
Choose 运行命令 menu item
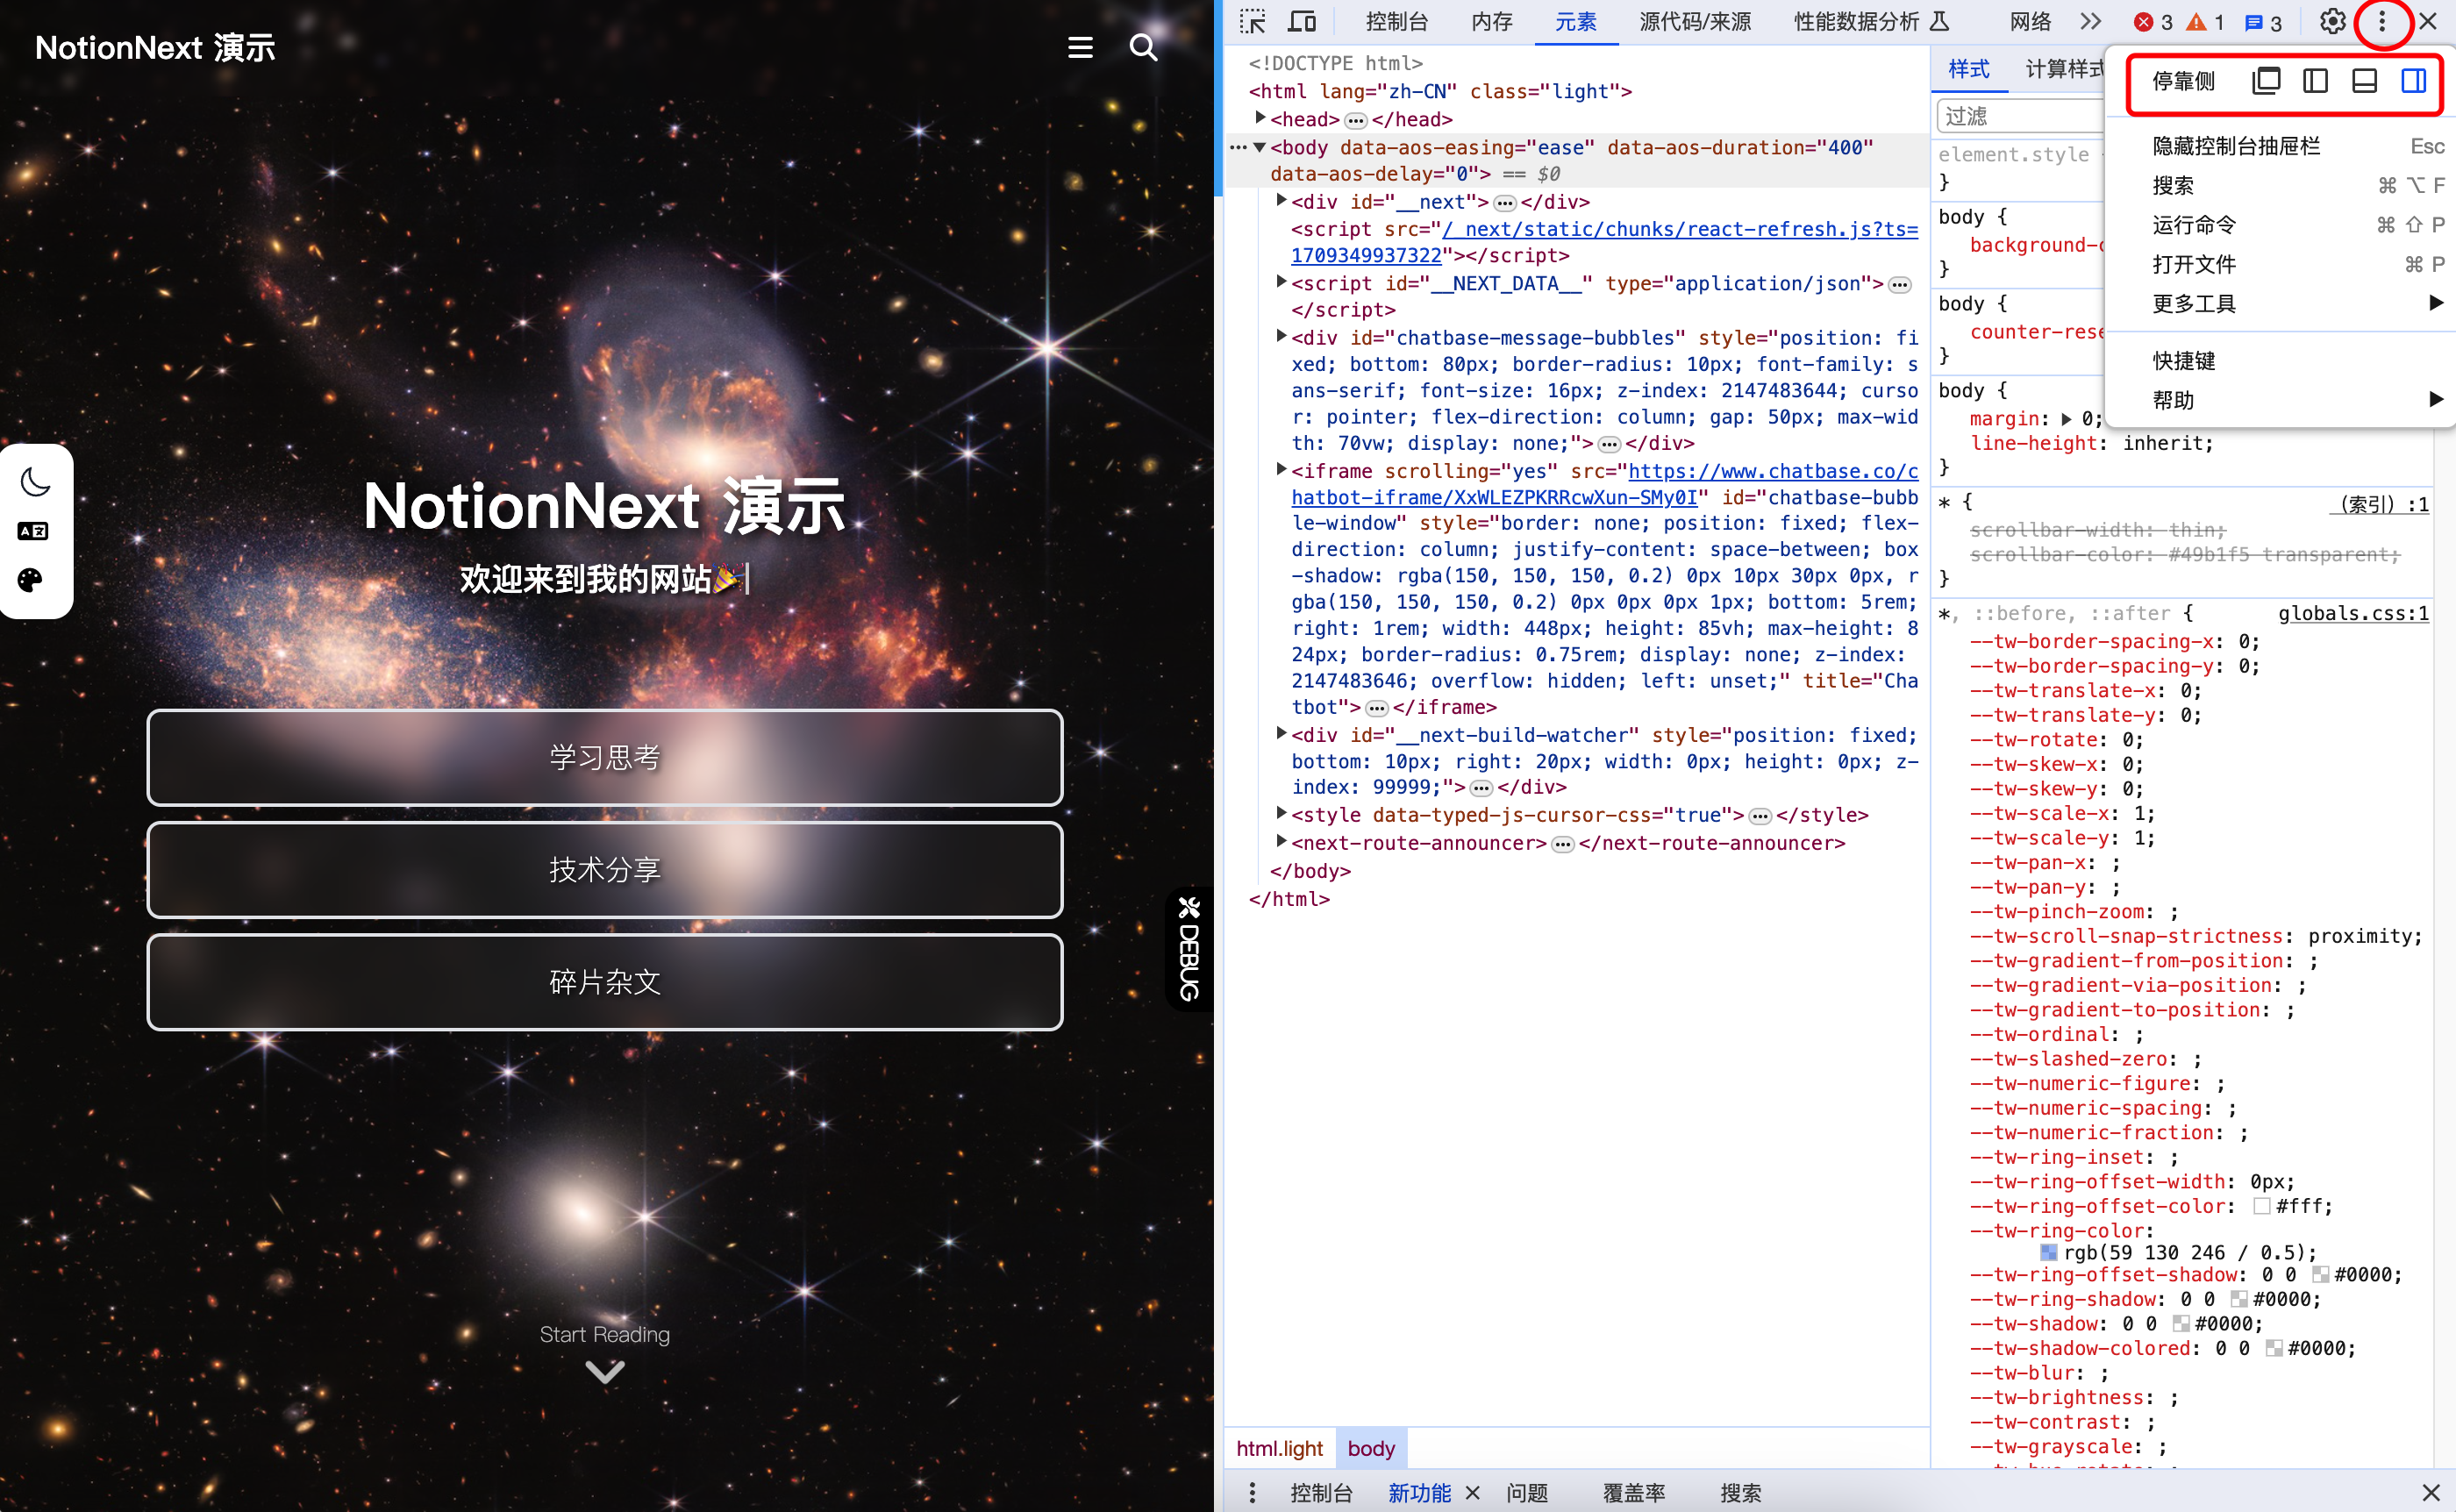tap(2281, 225)
